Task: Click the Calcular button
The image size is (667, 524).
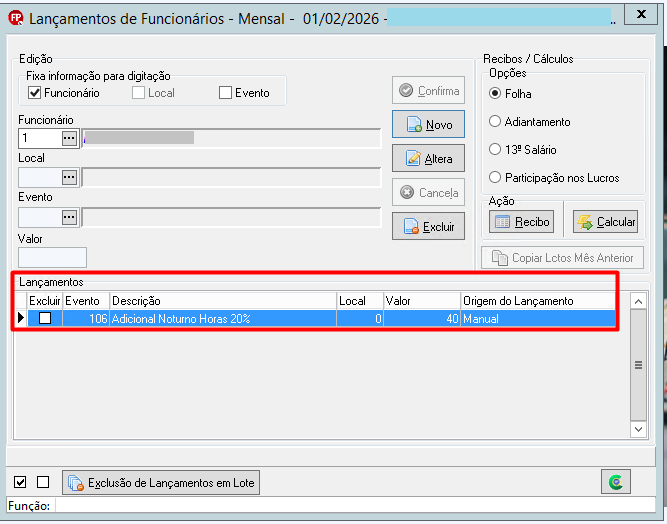Action: 605,222
